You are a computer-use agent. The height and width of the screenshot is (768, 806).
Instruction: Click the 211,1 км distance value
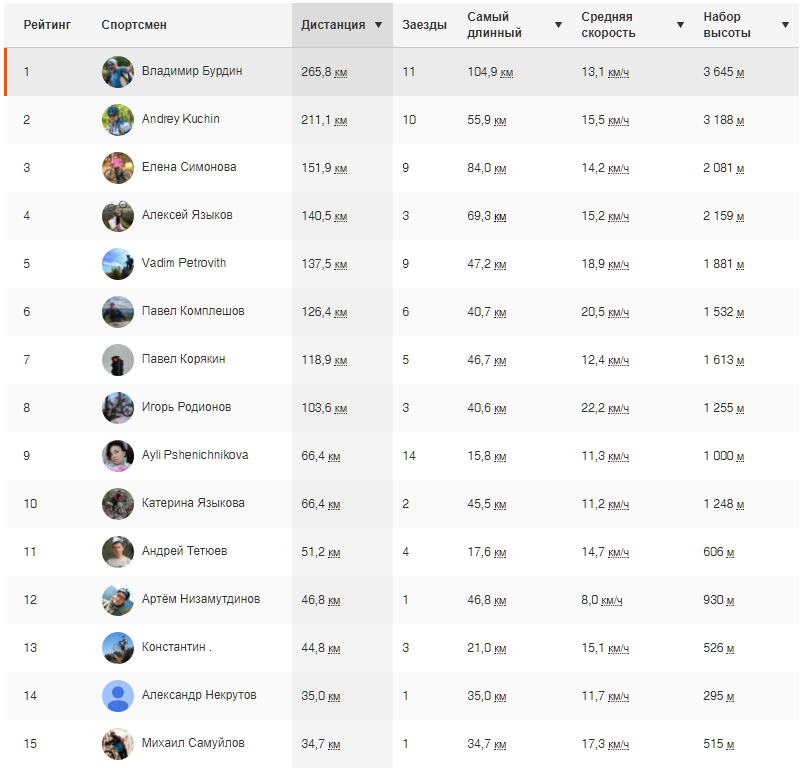pos(324,120)
